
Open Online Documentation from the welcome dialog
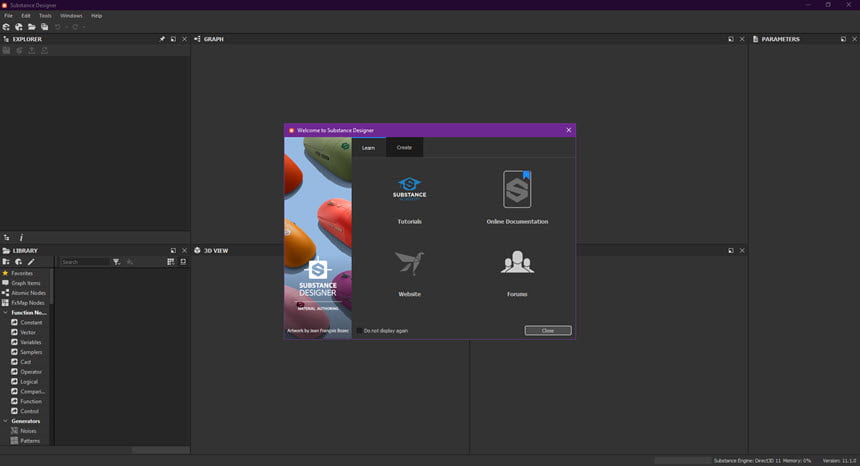tap(517, 197)
